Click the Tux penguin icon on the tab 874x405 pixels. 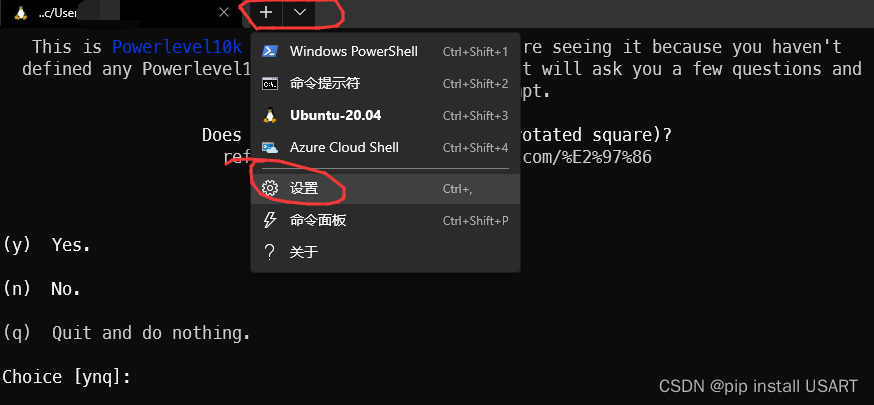[x=18, y=13]
